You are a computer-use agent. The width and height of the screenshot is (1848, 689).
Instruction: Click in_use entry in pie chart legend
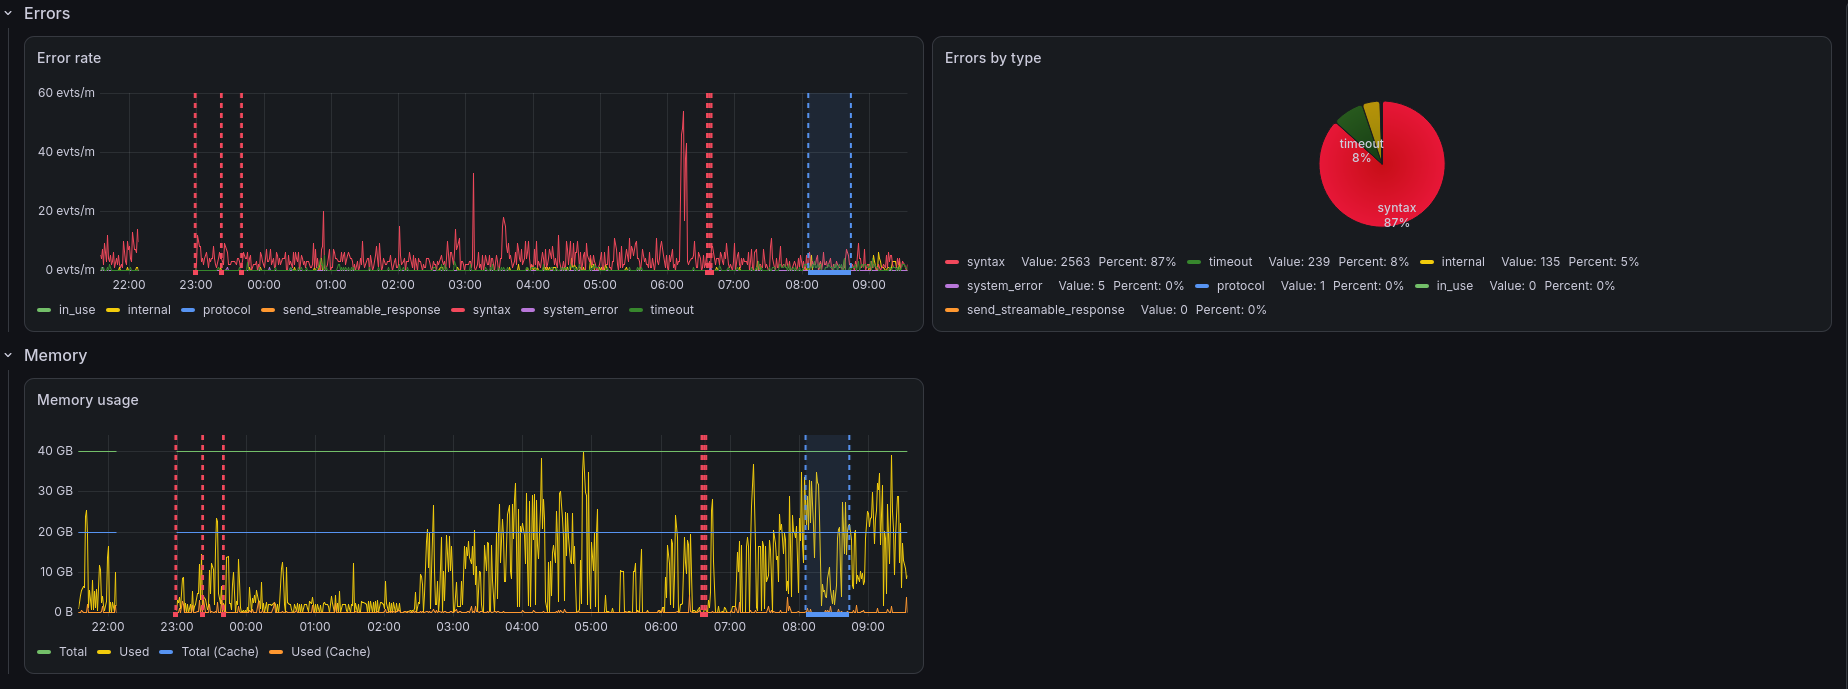click(1455, 286)
